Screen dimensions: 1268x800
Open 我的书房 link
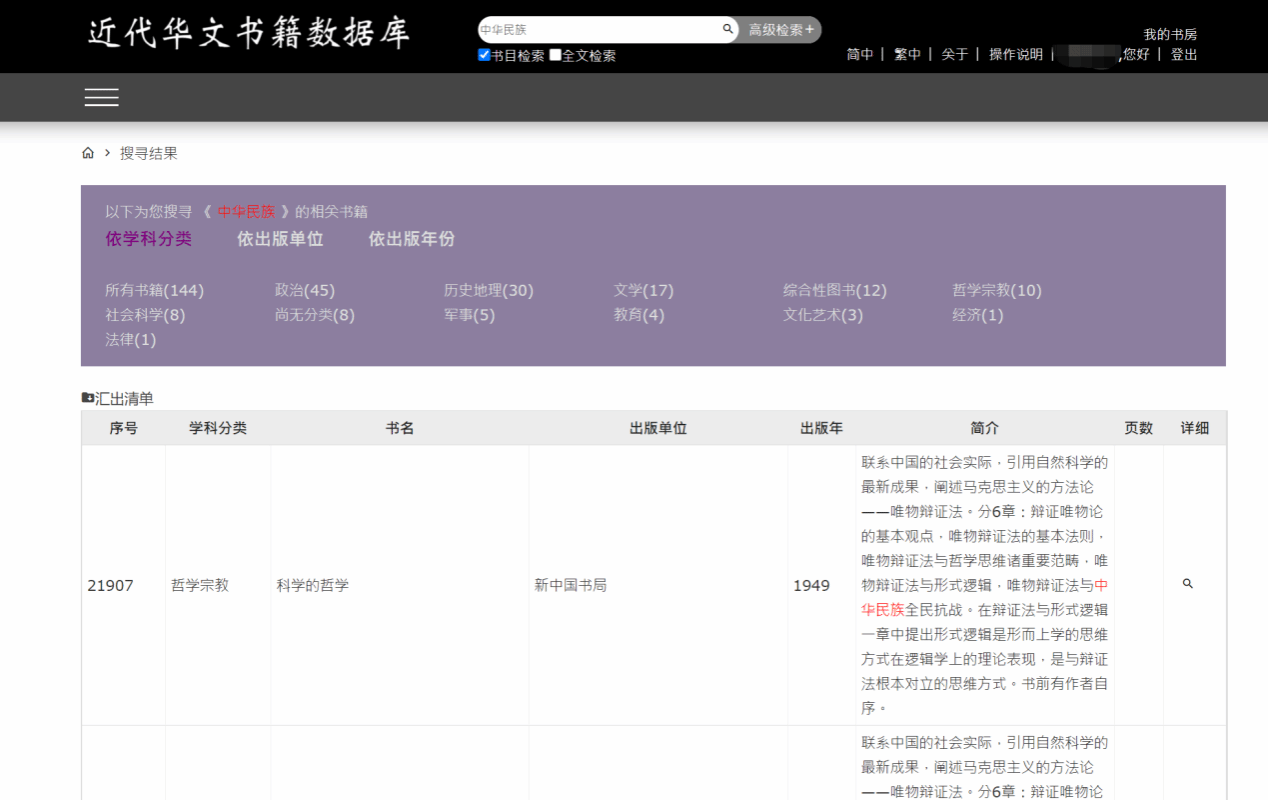1170,34
